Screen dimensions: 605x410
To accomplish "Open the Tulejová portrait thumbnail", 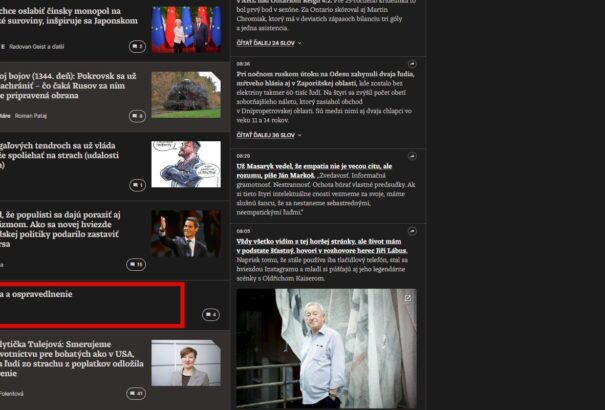I will [x=186, y=363].
